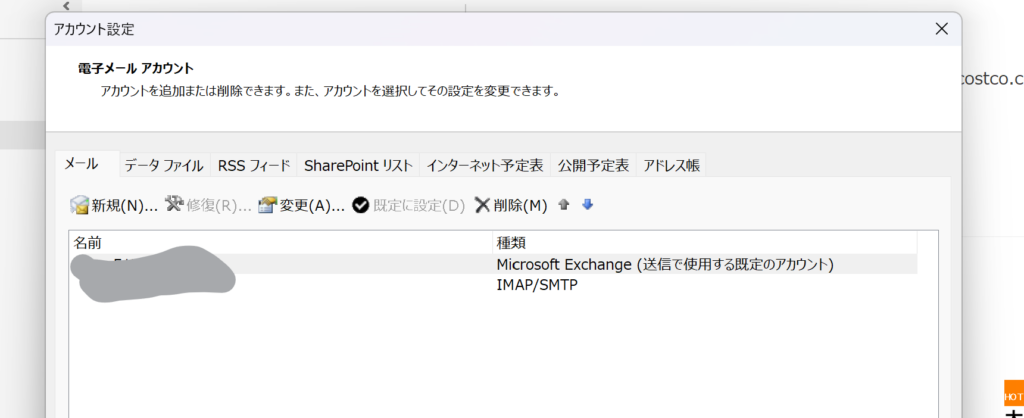
Task: Switch to the 公開予定表 tab
Action: coord(593,165)
